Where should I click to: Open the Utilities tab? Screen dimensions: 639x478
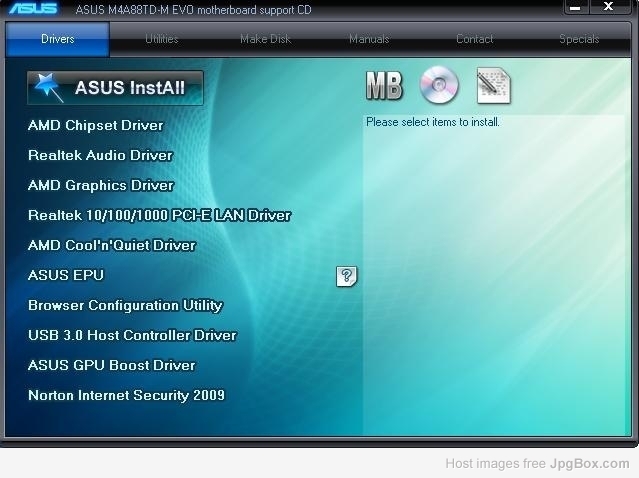tap(162, 39)
